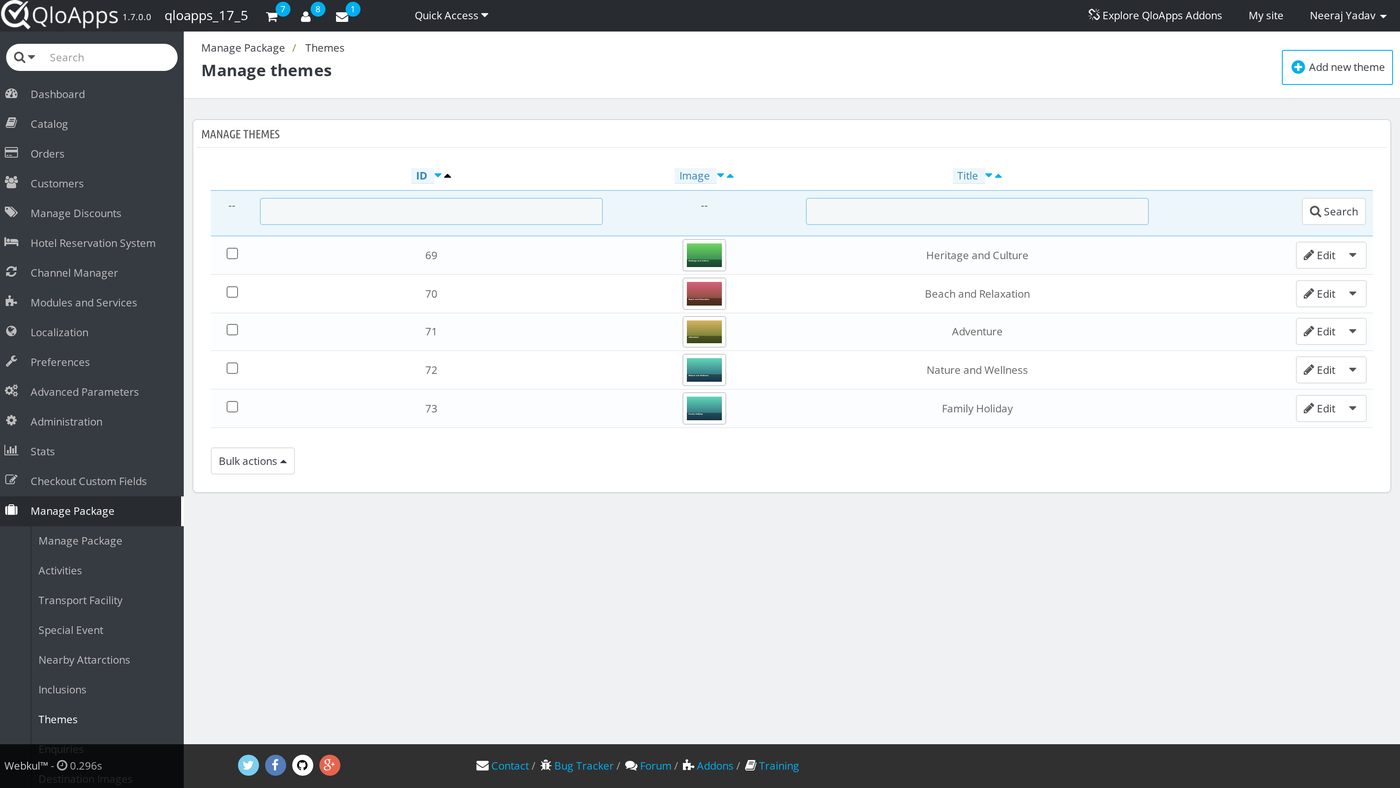Select checkbox for Beach and Relaxation theme

pyautogui.click(x=232, y=292)
